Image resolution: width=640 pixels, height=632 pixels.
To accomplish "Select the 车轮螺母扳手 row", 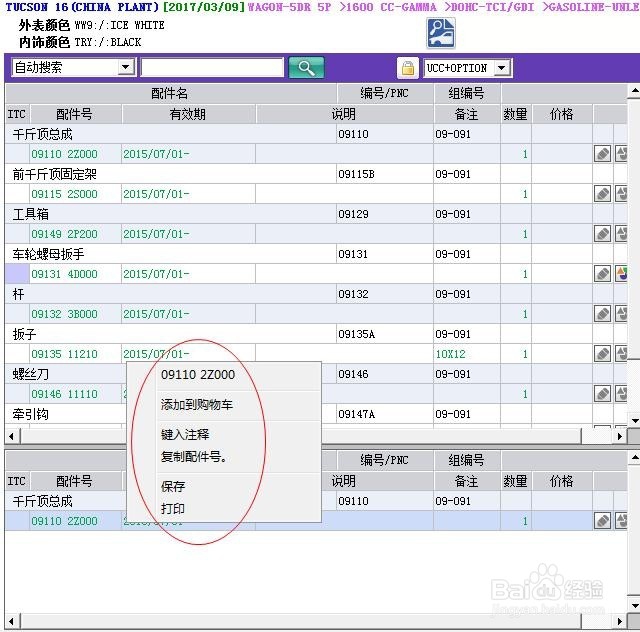I will [316, 254].
